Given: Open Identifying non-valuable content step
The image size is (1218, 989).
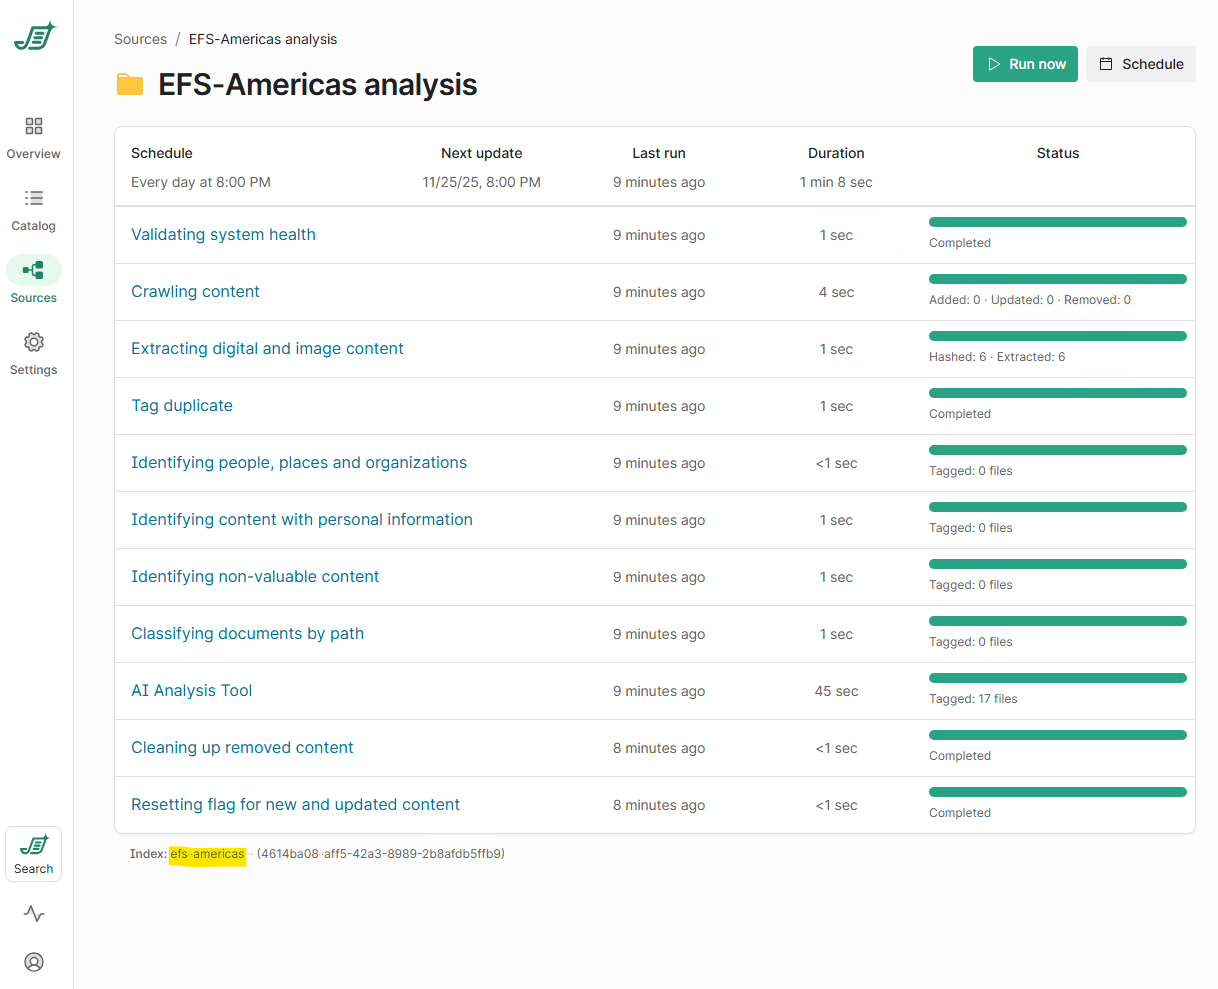Looking at the screenshot, I should coord(255,576).
